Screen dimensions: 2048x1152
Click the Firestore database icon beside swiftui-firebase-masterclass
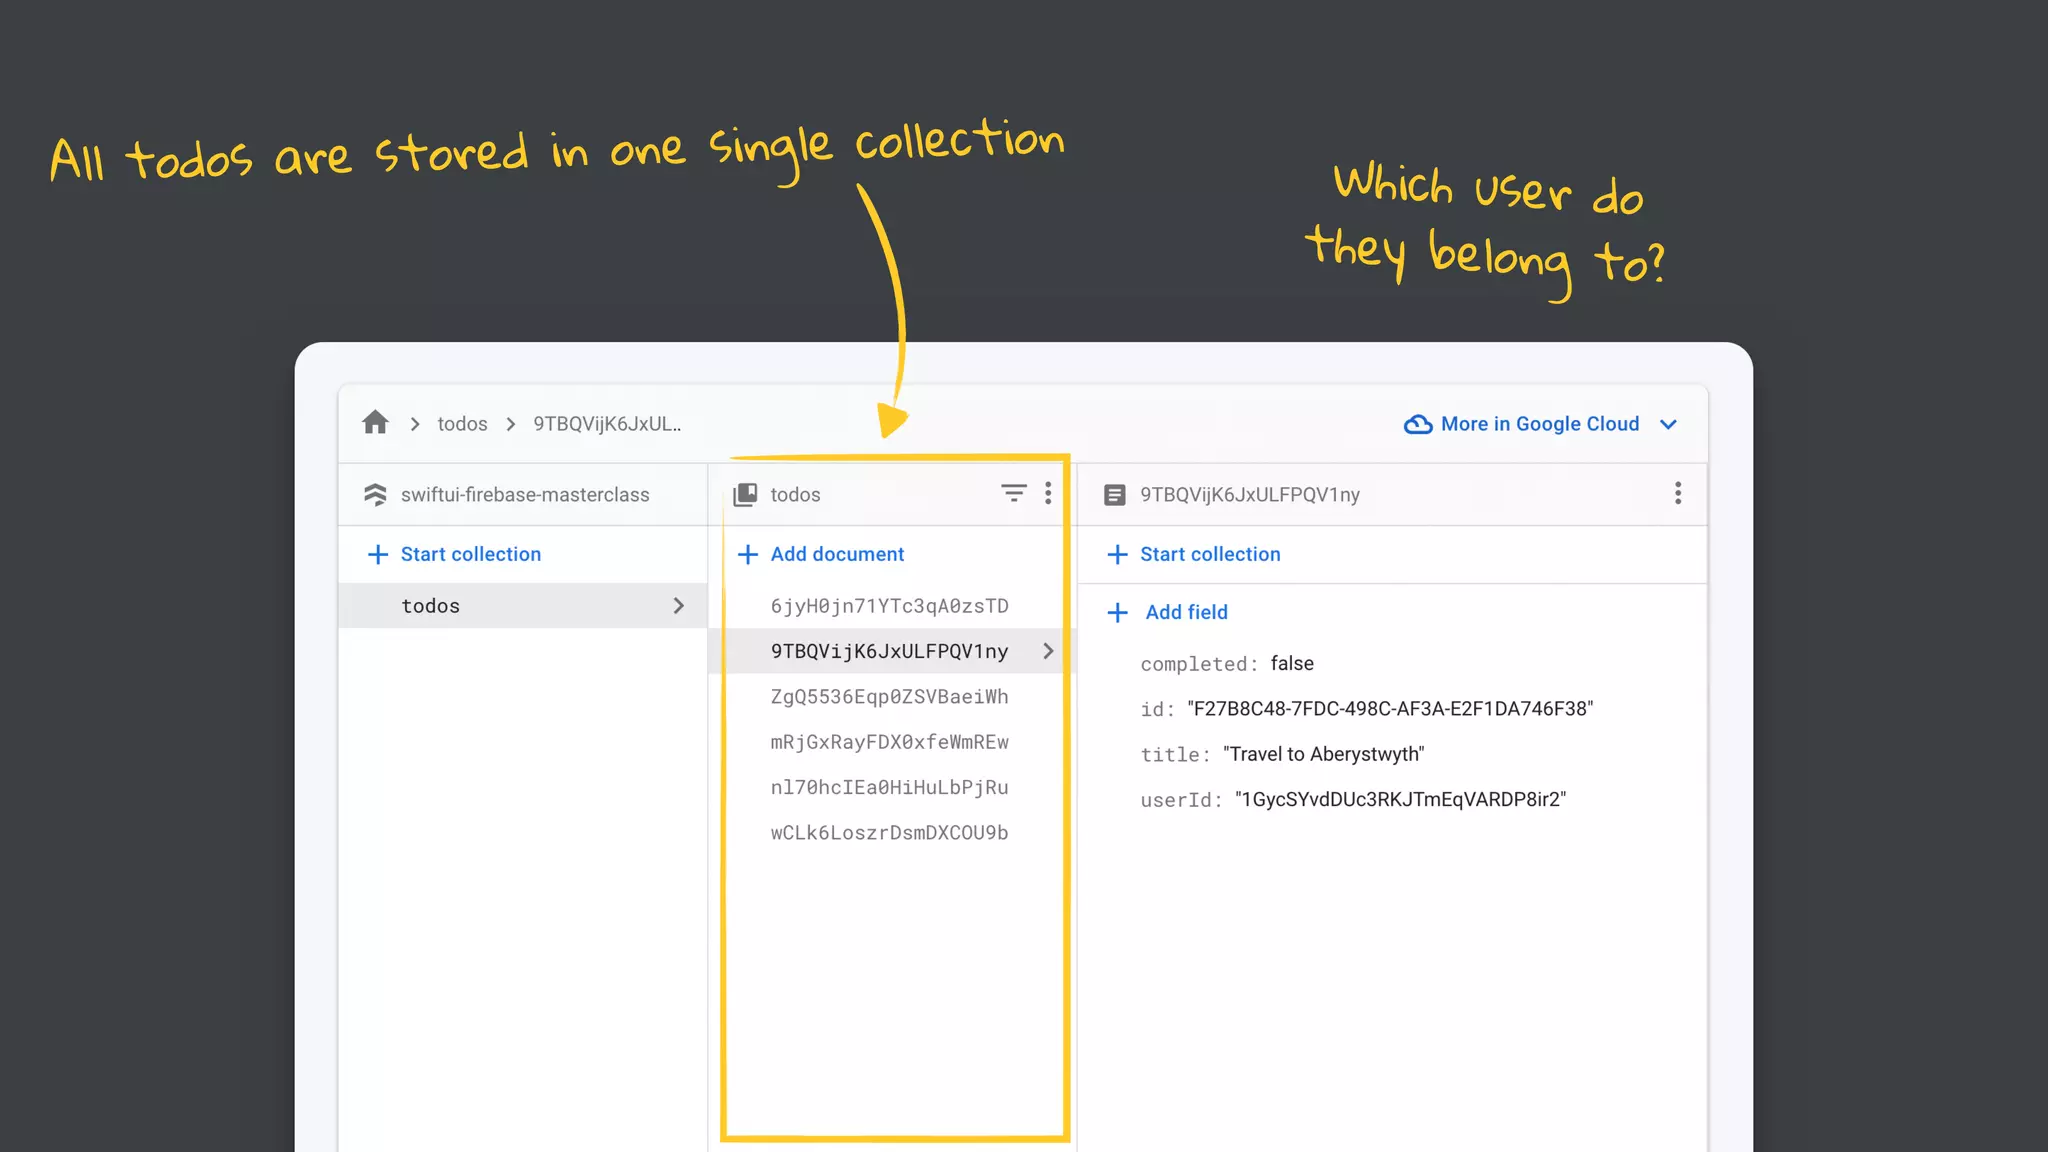(x=375, y=494)
